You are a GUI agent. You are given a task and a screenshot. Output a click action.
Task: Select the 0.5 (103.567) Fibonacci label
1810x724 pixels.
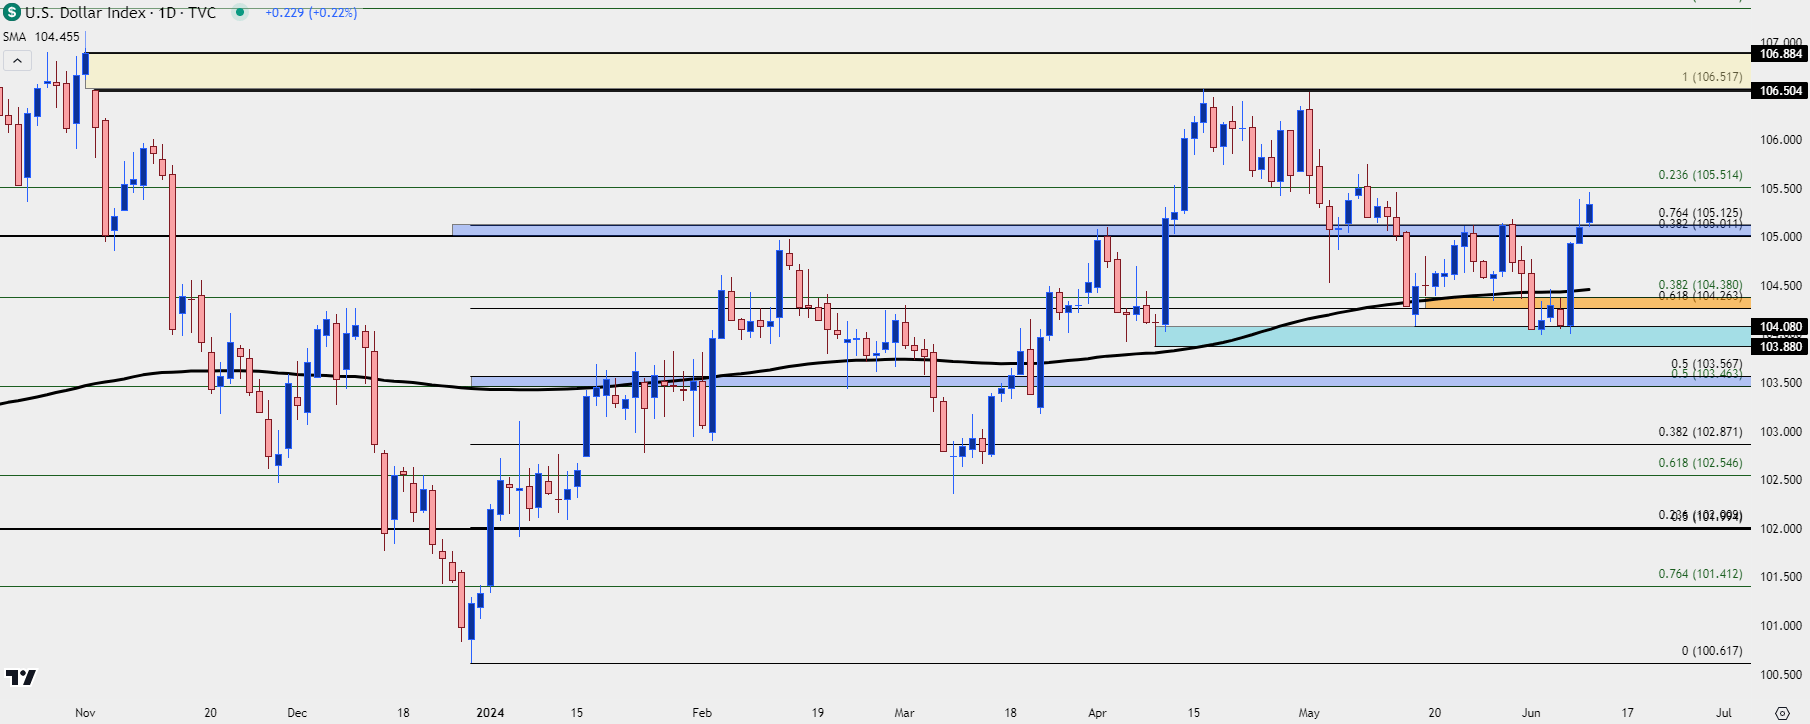[1706, 364]
